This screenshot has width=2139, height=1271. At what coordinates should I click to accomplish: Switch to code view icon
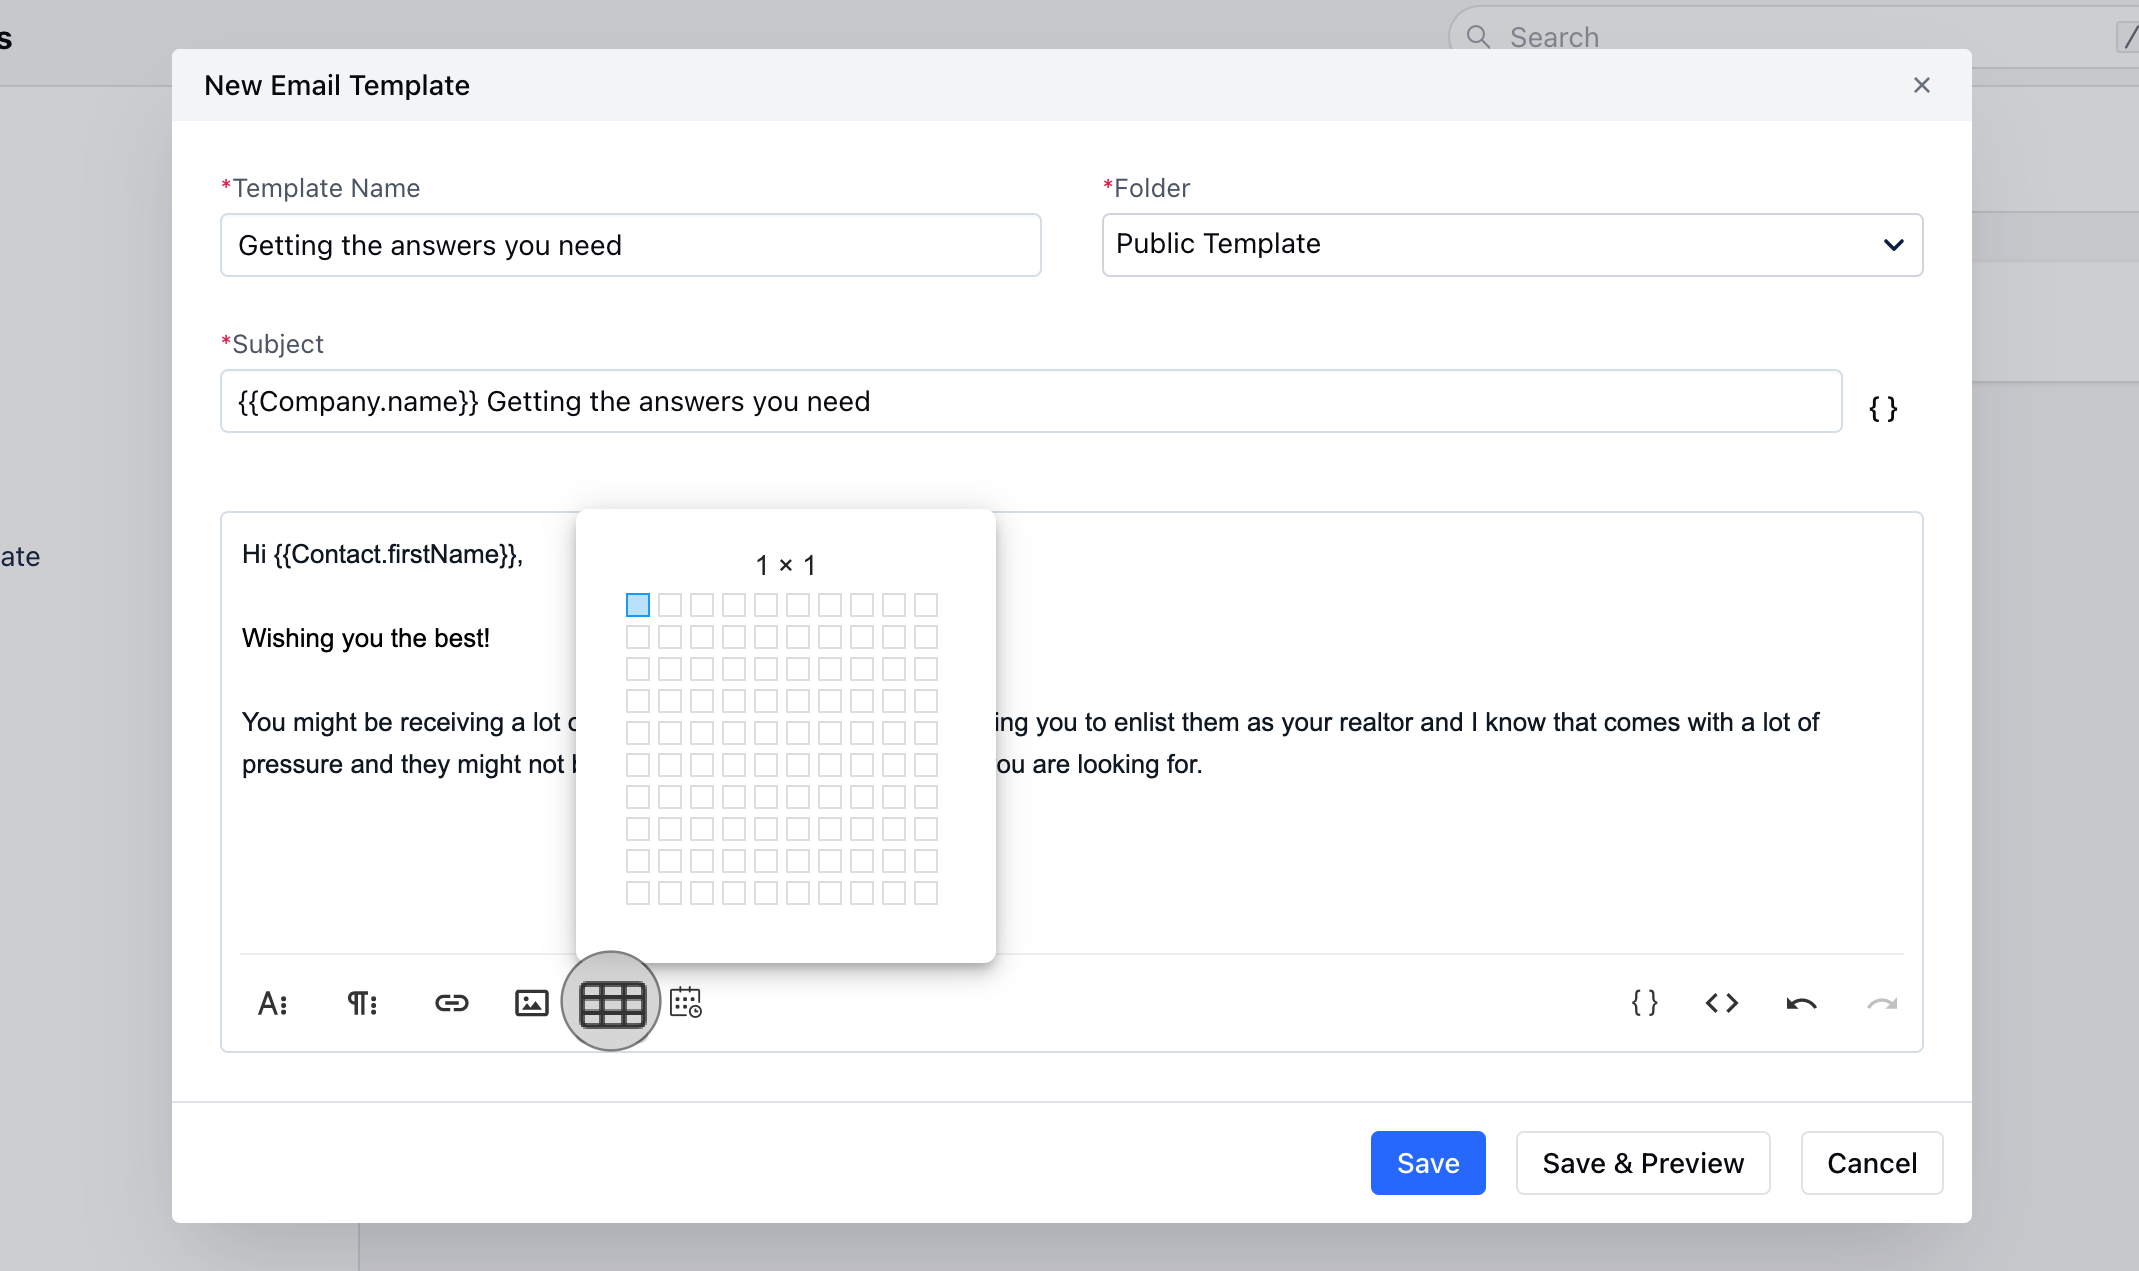coord(1721,1003)
